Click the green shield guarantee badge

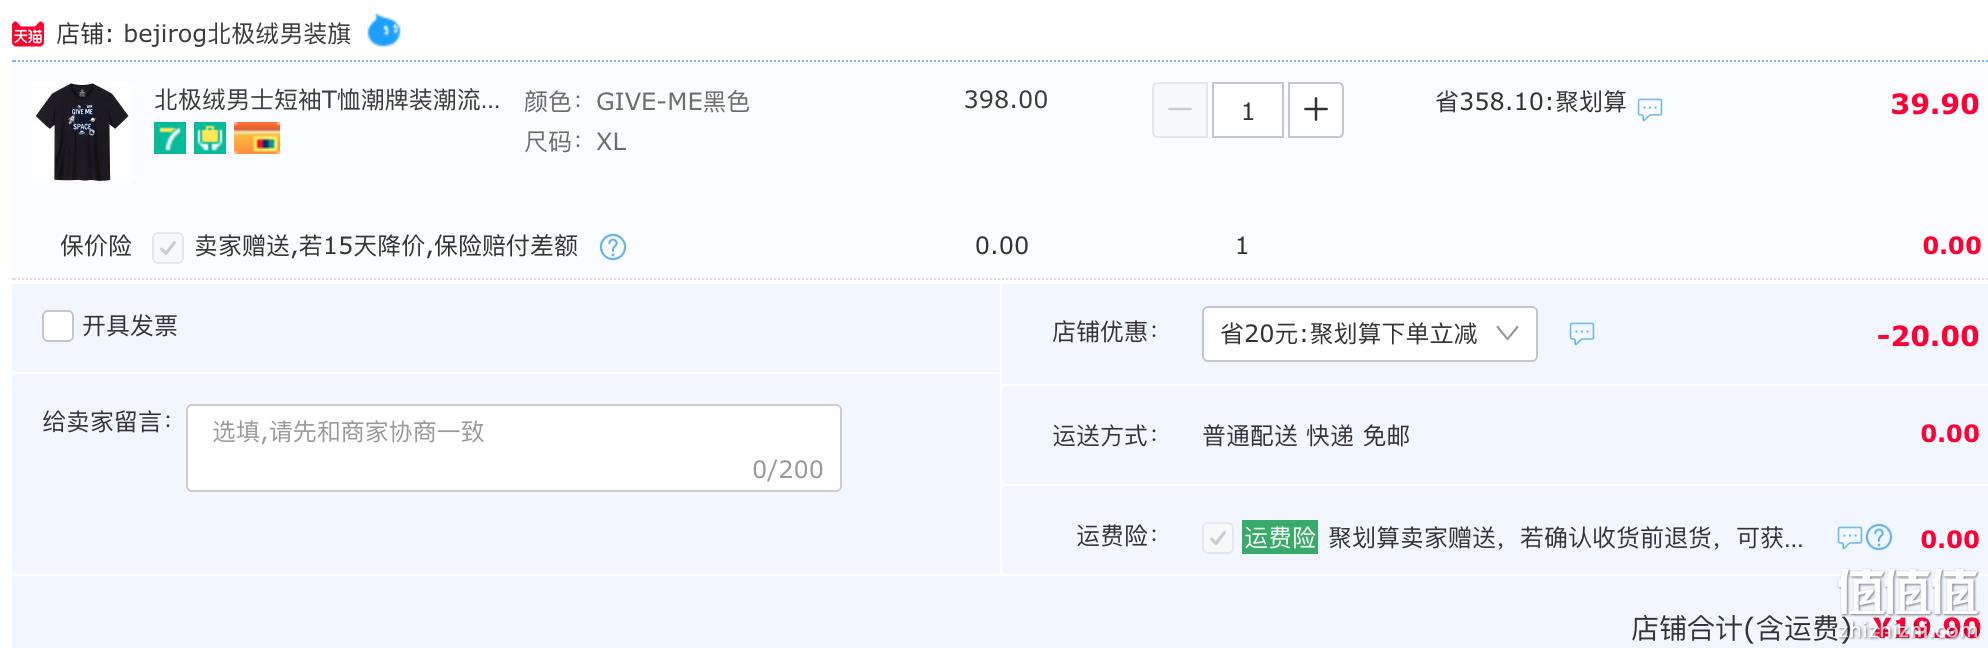pyautogui.click(x=210, y=138)
